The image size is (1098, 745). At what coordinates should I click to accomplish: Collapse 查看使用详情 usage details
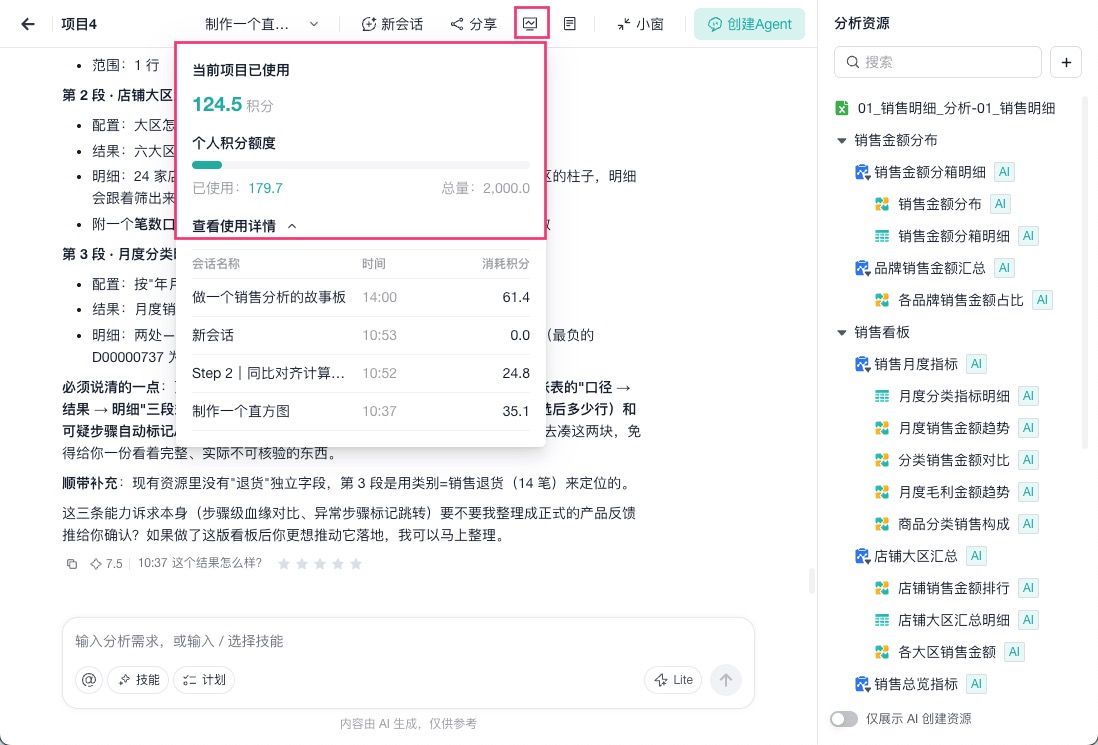tap(244, 226)
